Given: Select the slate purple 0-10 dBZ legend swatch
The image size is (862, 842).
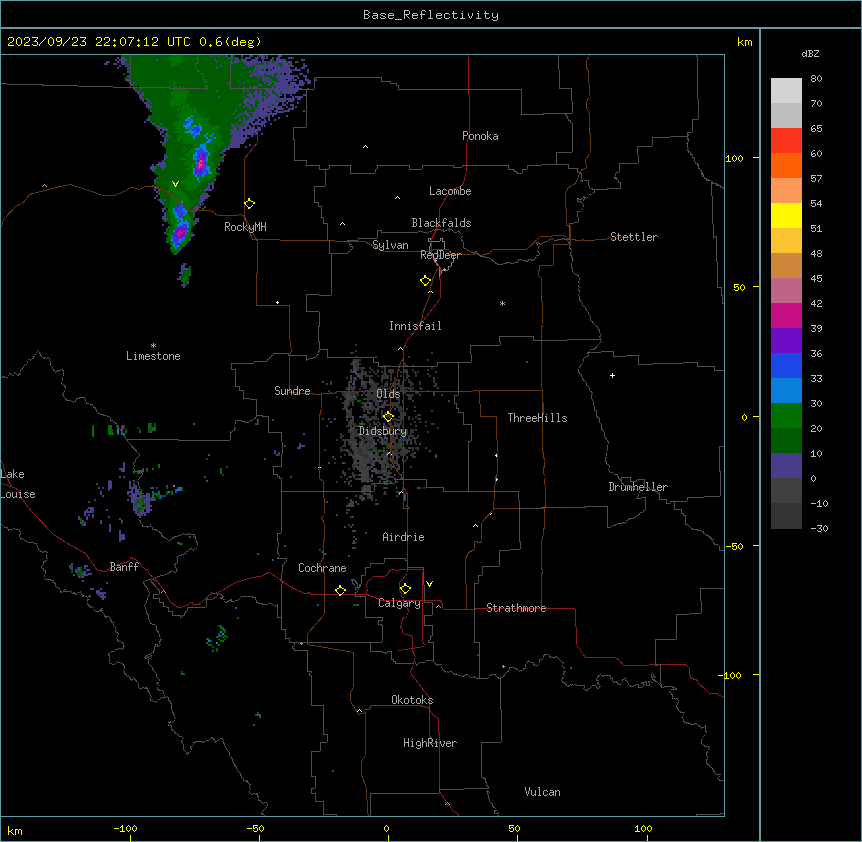Looking at the screenshot, I should point(786,466).
